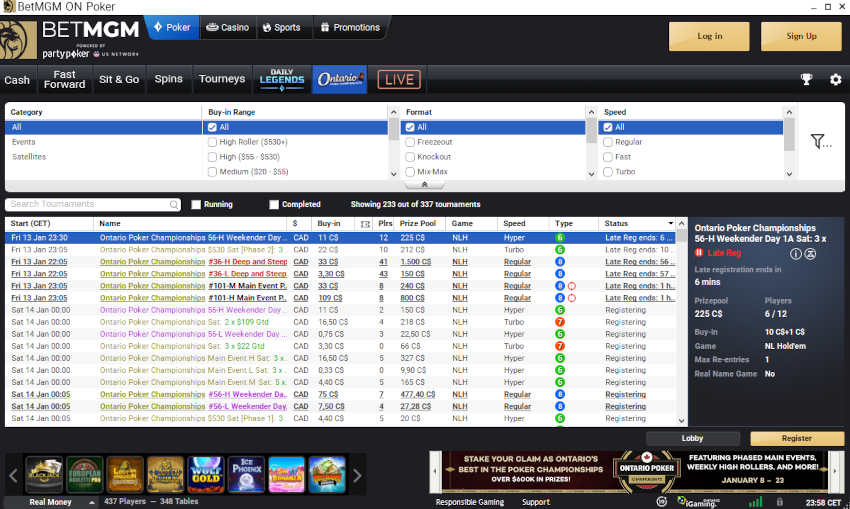The width and height of the screenshot is (850, 509).
Task: Check the Regular speed filter
Action: 608,142
